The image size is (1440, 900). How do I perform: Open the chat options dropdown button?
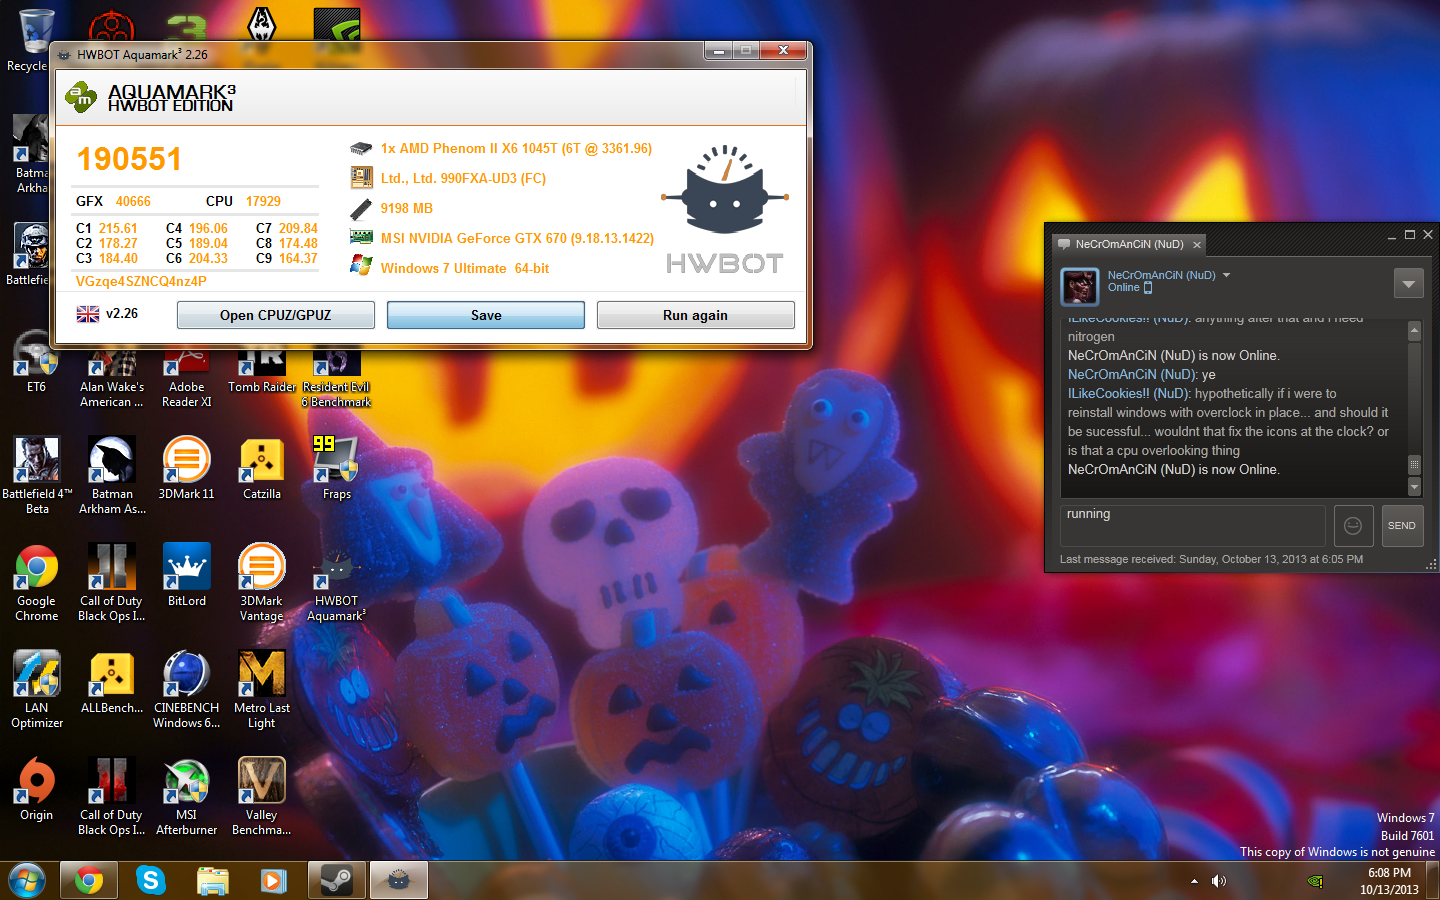click(1408, 284)
